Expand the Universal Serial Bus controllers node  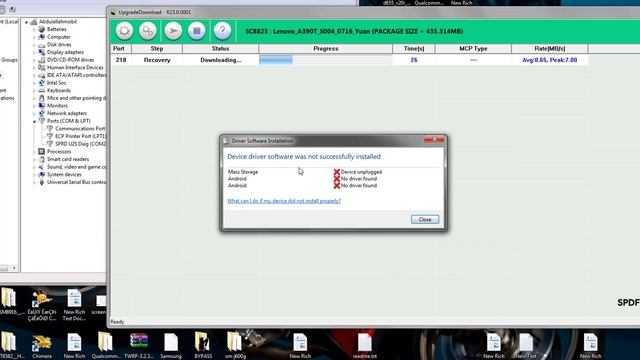coord(35,182)
